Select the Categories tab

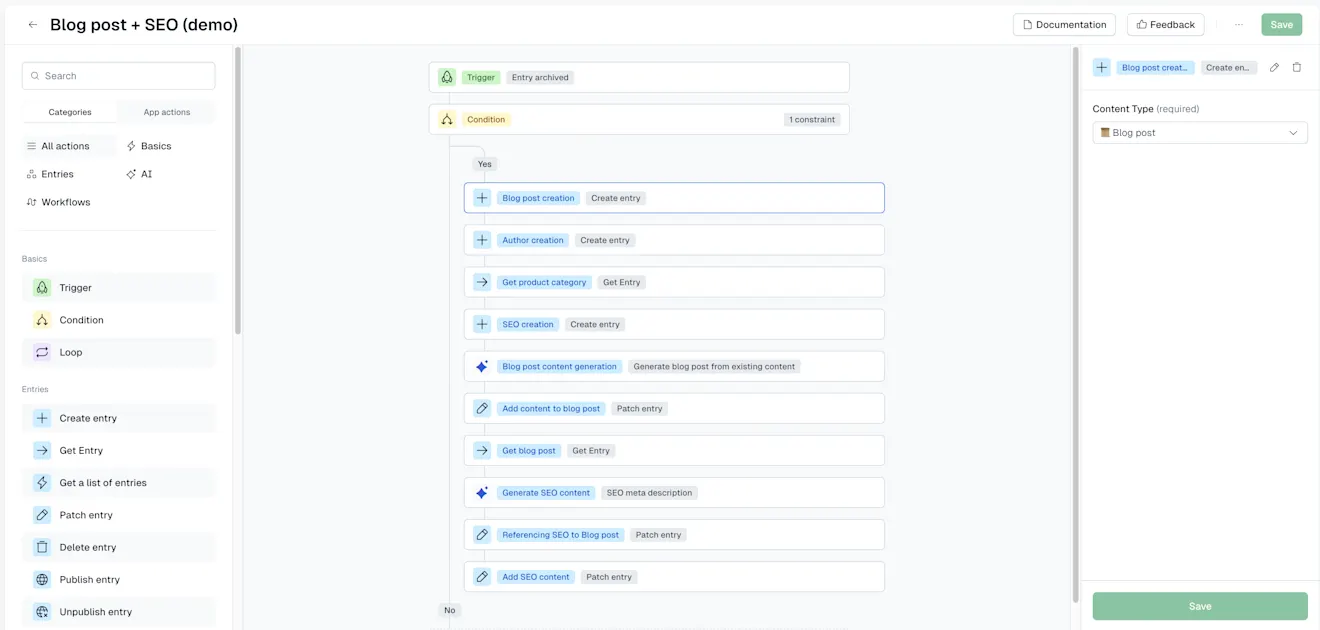coord(69,111)
